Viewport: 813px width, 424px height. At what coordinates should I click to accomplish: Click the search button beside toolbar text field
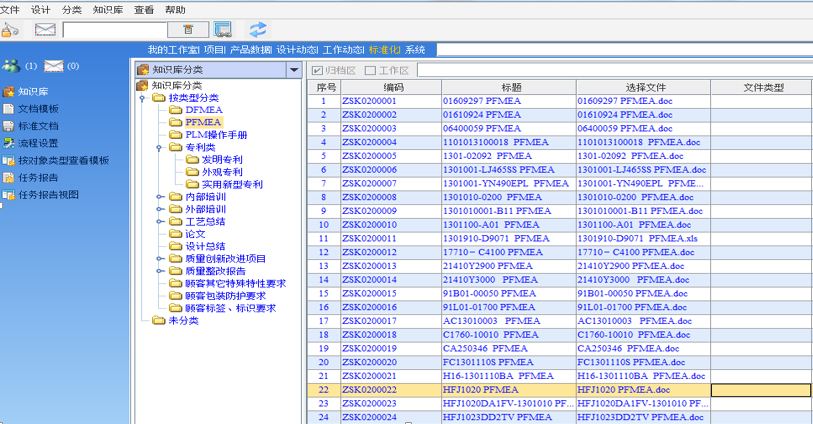189,30
